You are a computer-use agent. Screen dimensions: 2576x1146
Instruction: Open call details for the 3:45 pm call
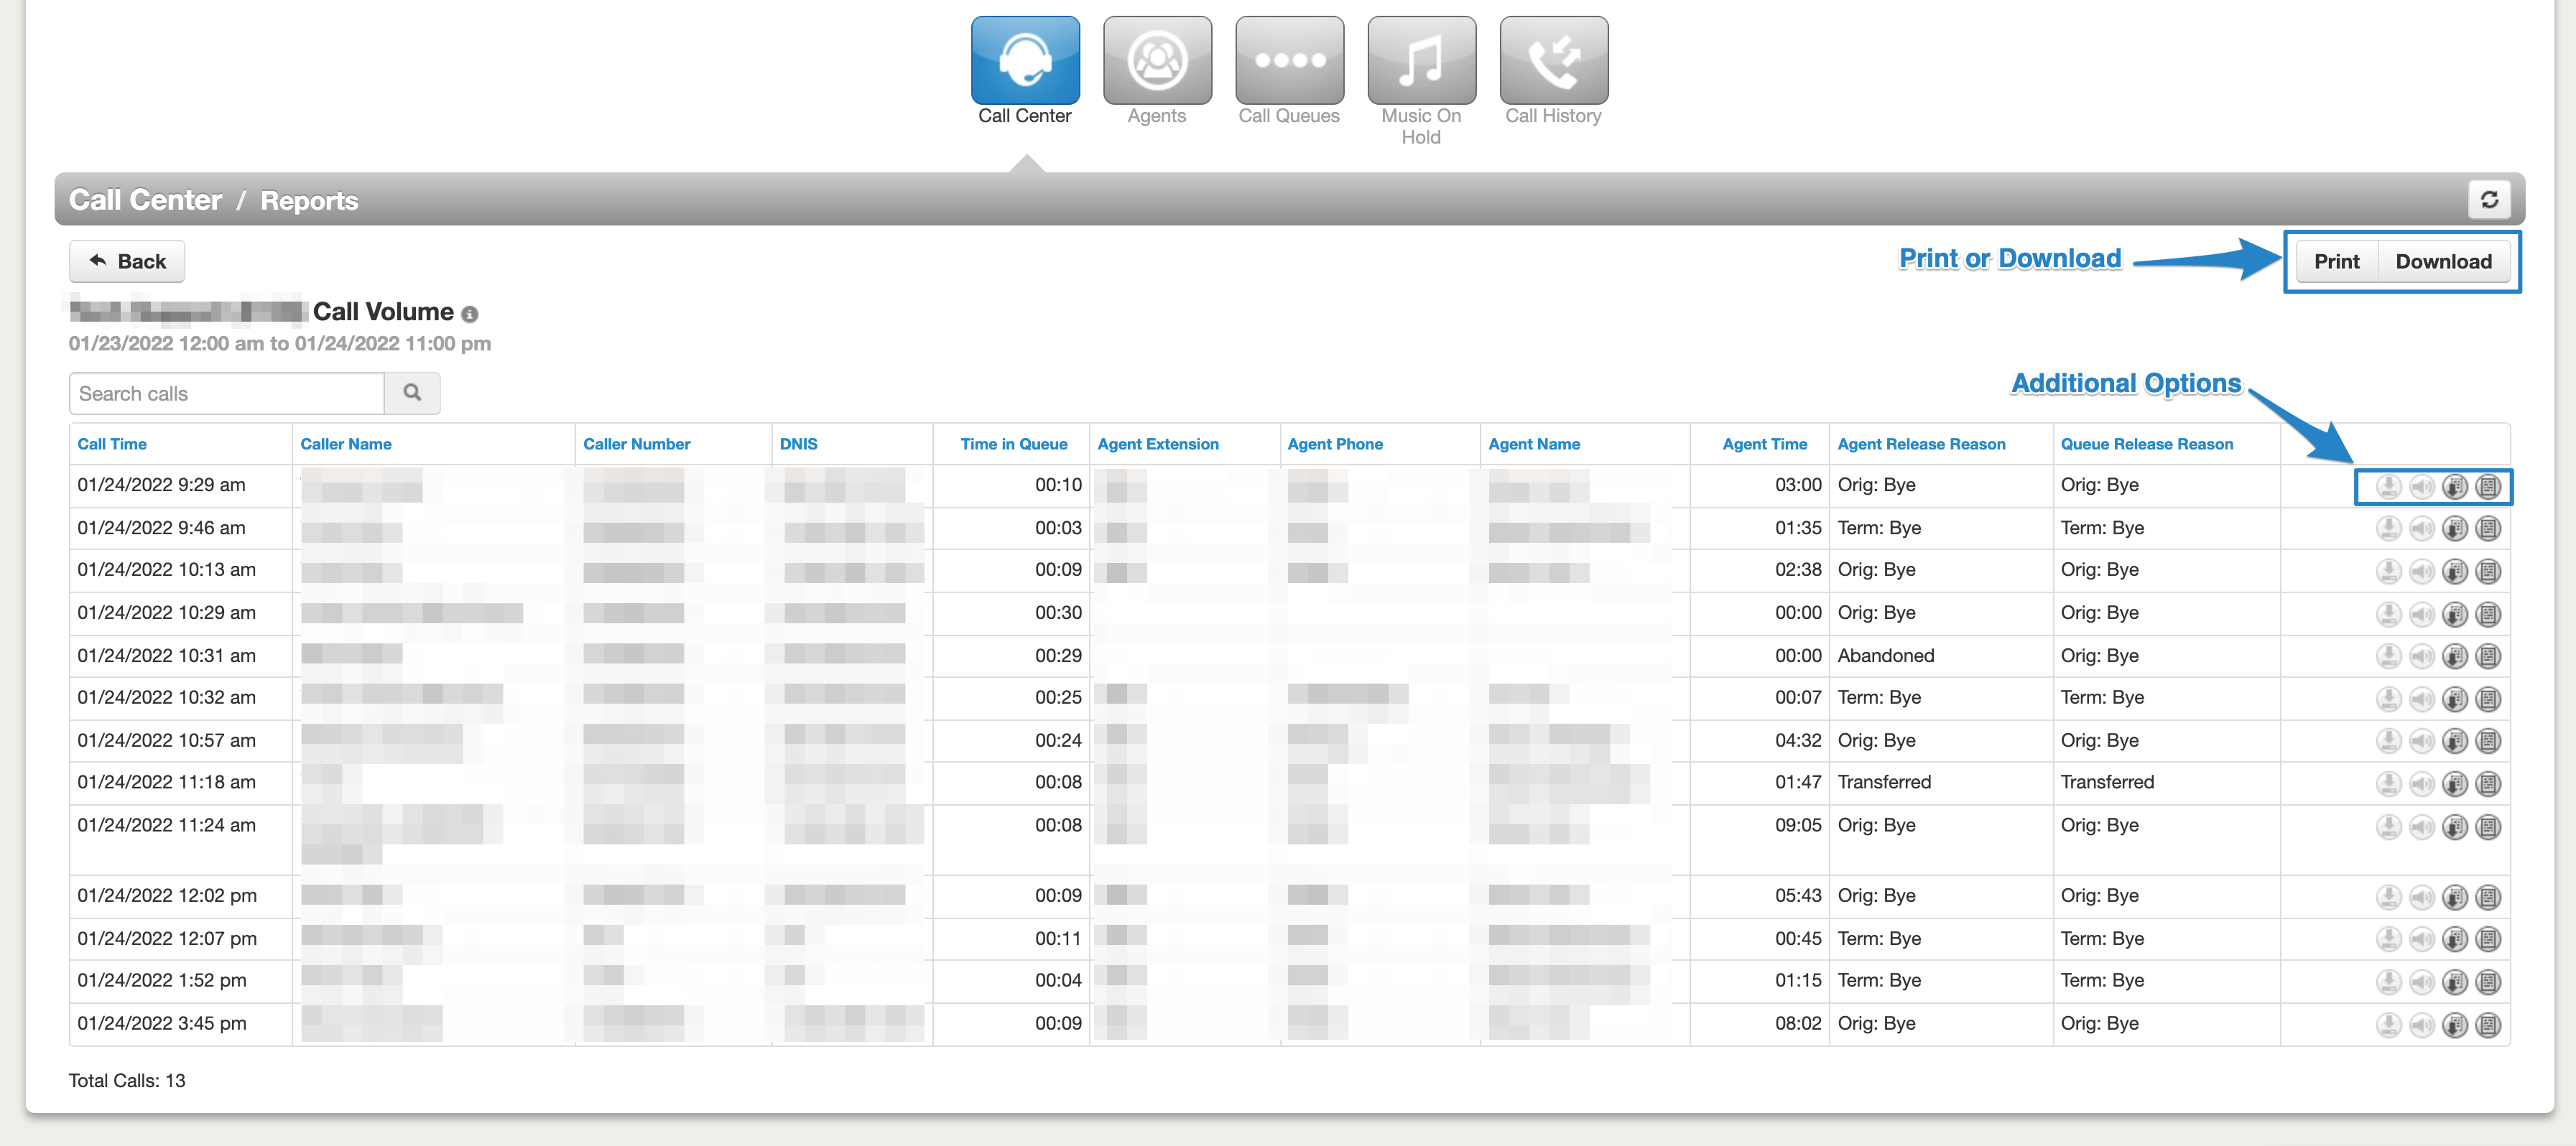2487,1025
